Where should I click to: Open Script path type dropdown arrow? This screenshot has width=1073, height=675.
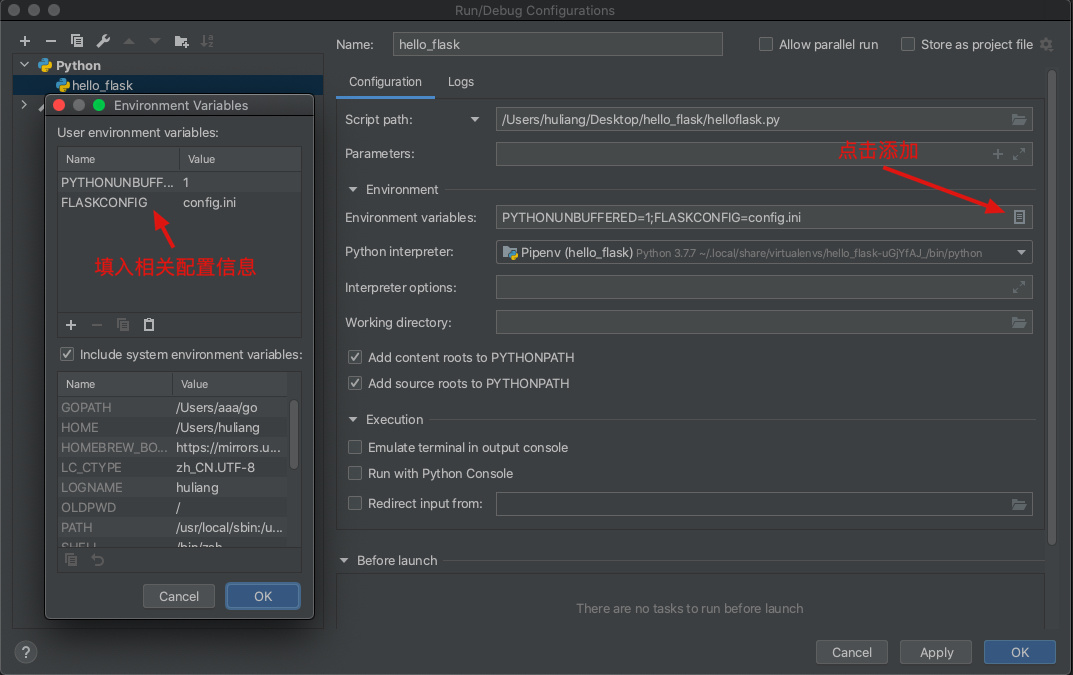pyautogui.click(x=475, y=120)
